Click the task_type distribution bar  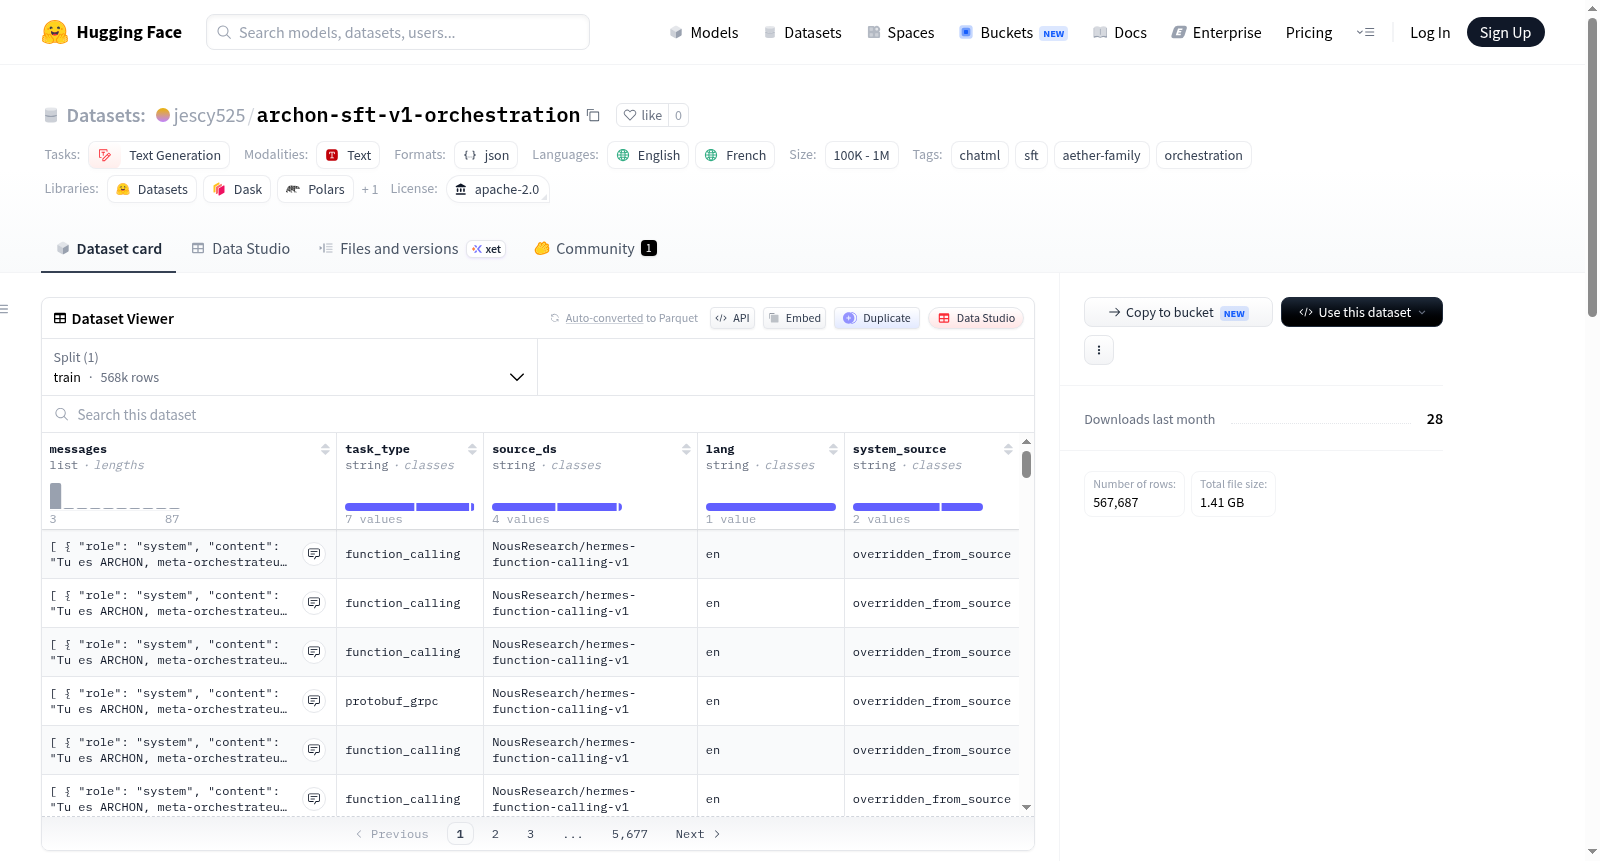[x=409, y=507]
